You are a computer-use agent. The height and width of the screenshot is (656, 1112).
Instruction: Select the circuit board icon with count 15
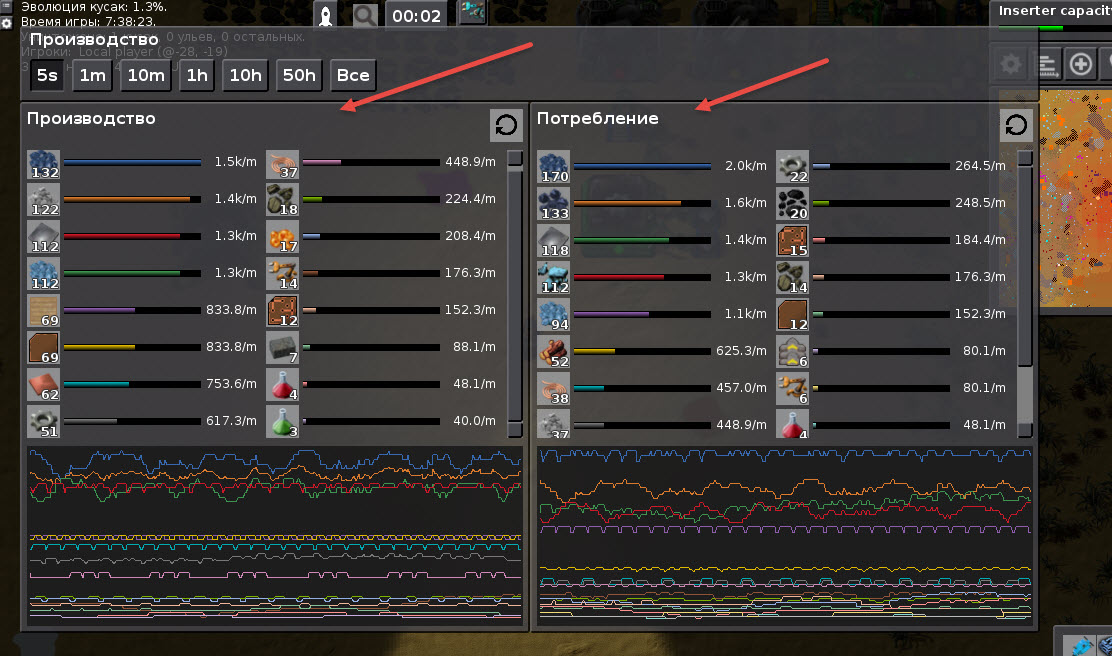click(x=792, y=242)
